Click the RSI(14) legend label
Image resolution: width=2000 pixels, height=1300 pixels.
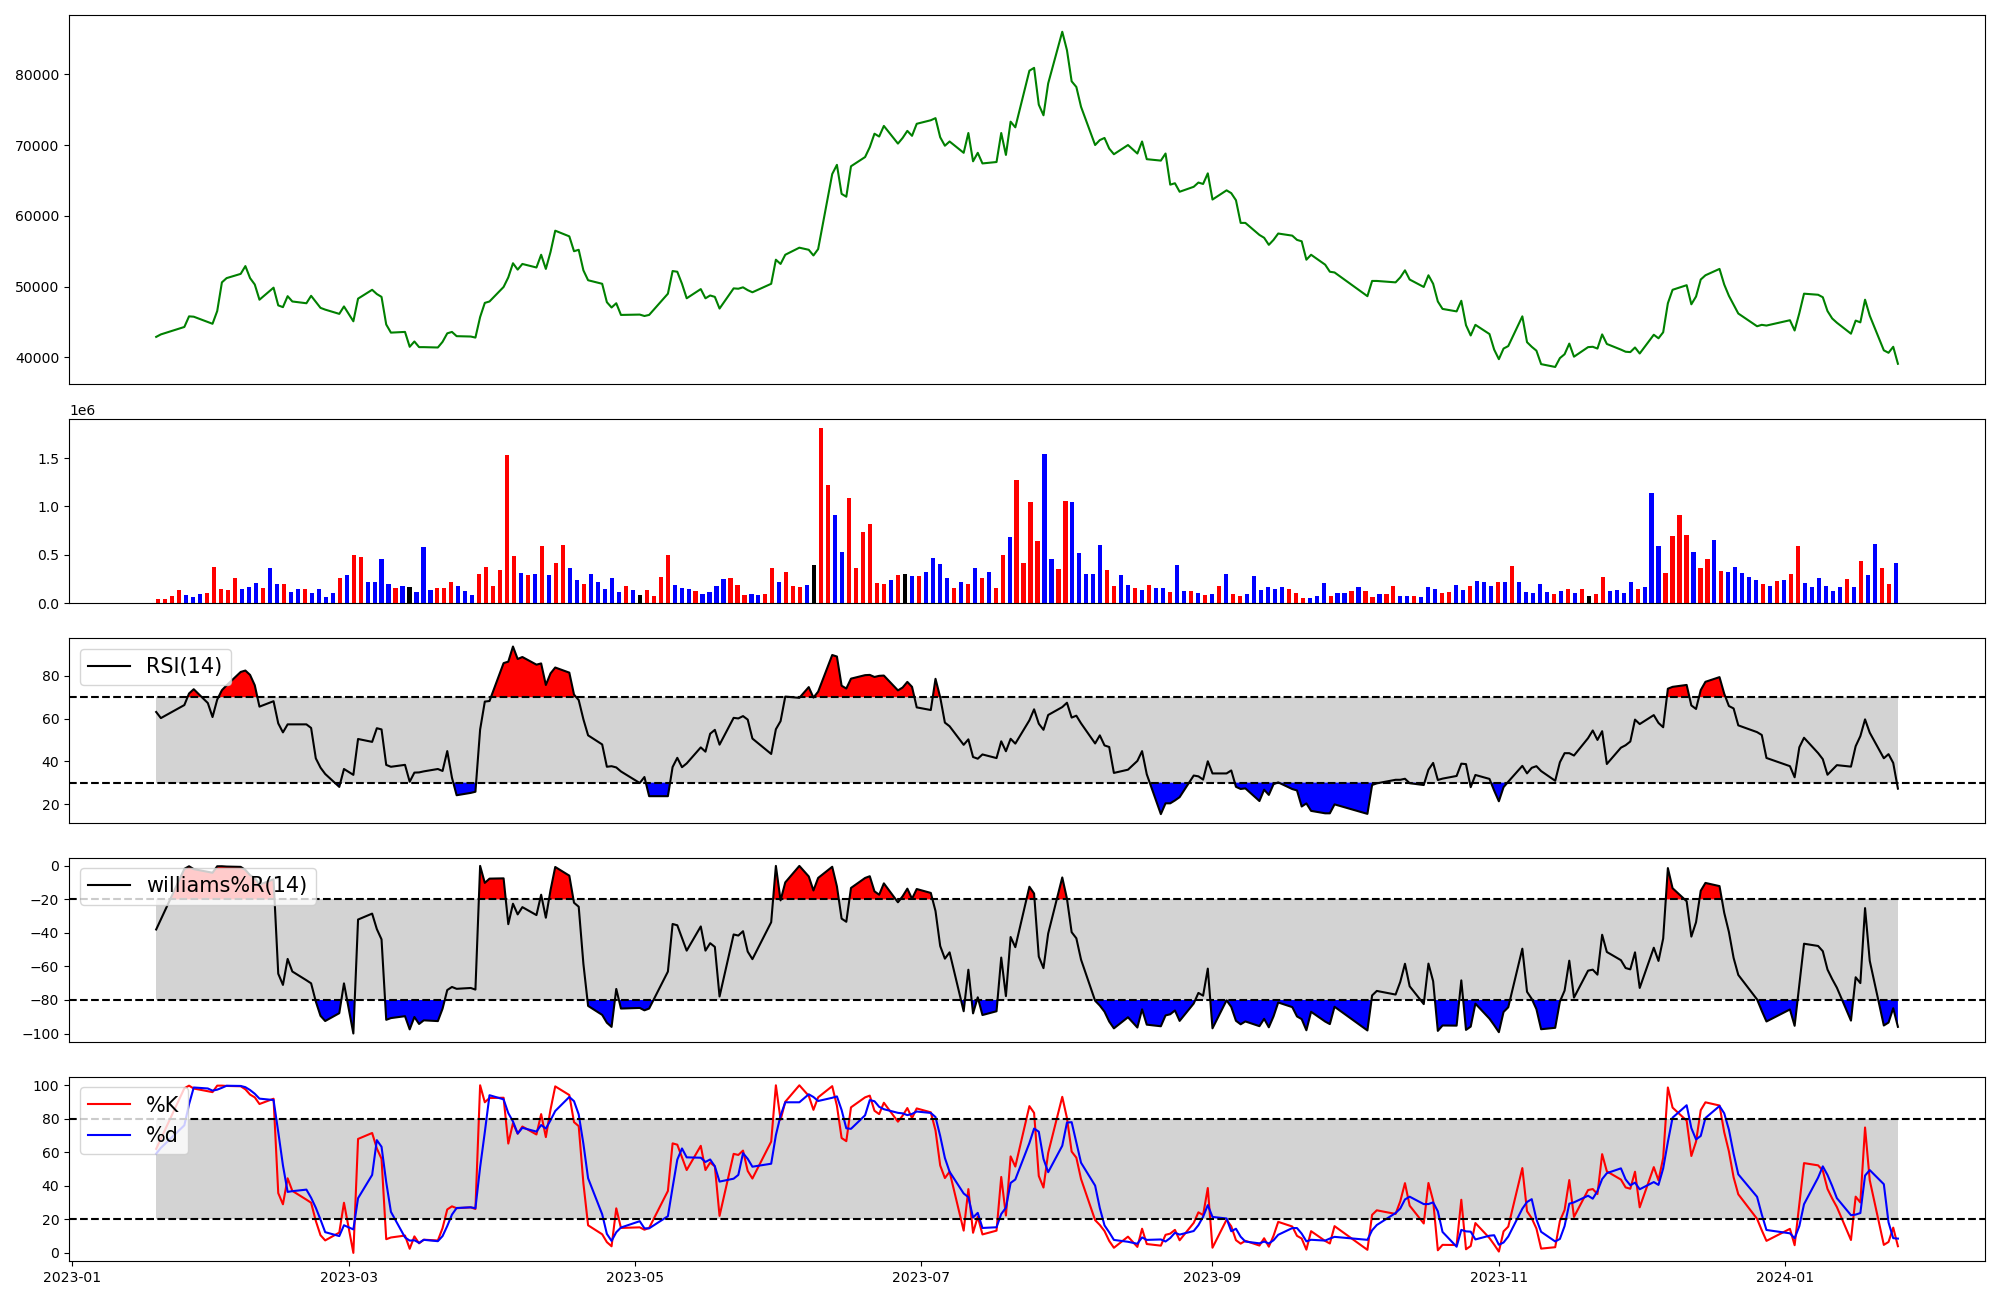(184, 666)
